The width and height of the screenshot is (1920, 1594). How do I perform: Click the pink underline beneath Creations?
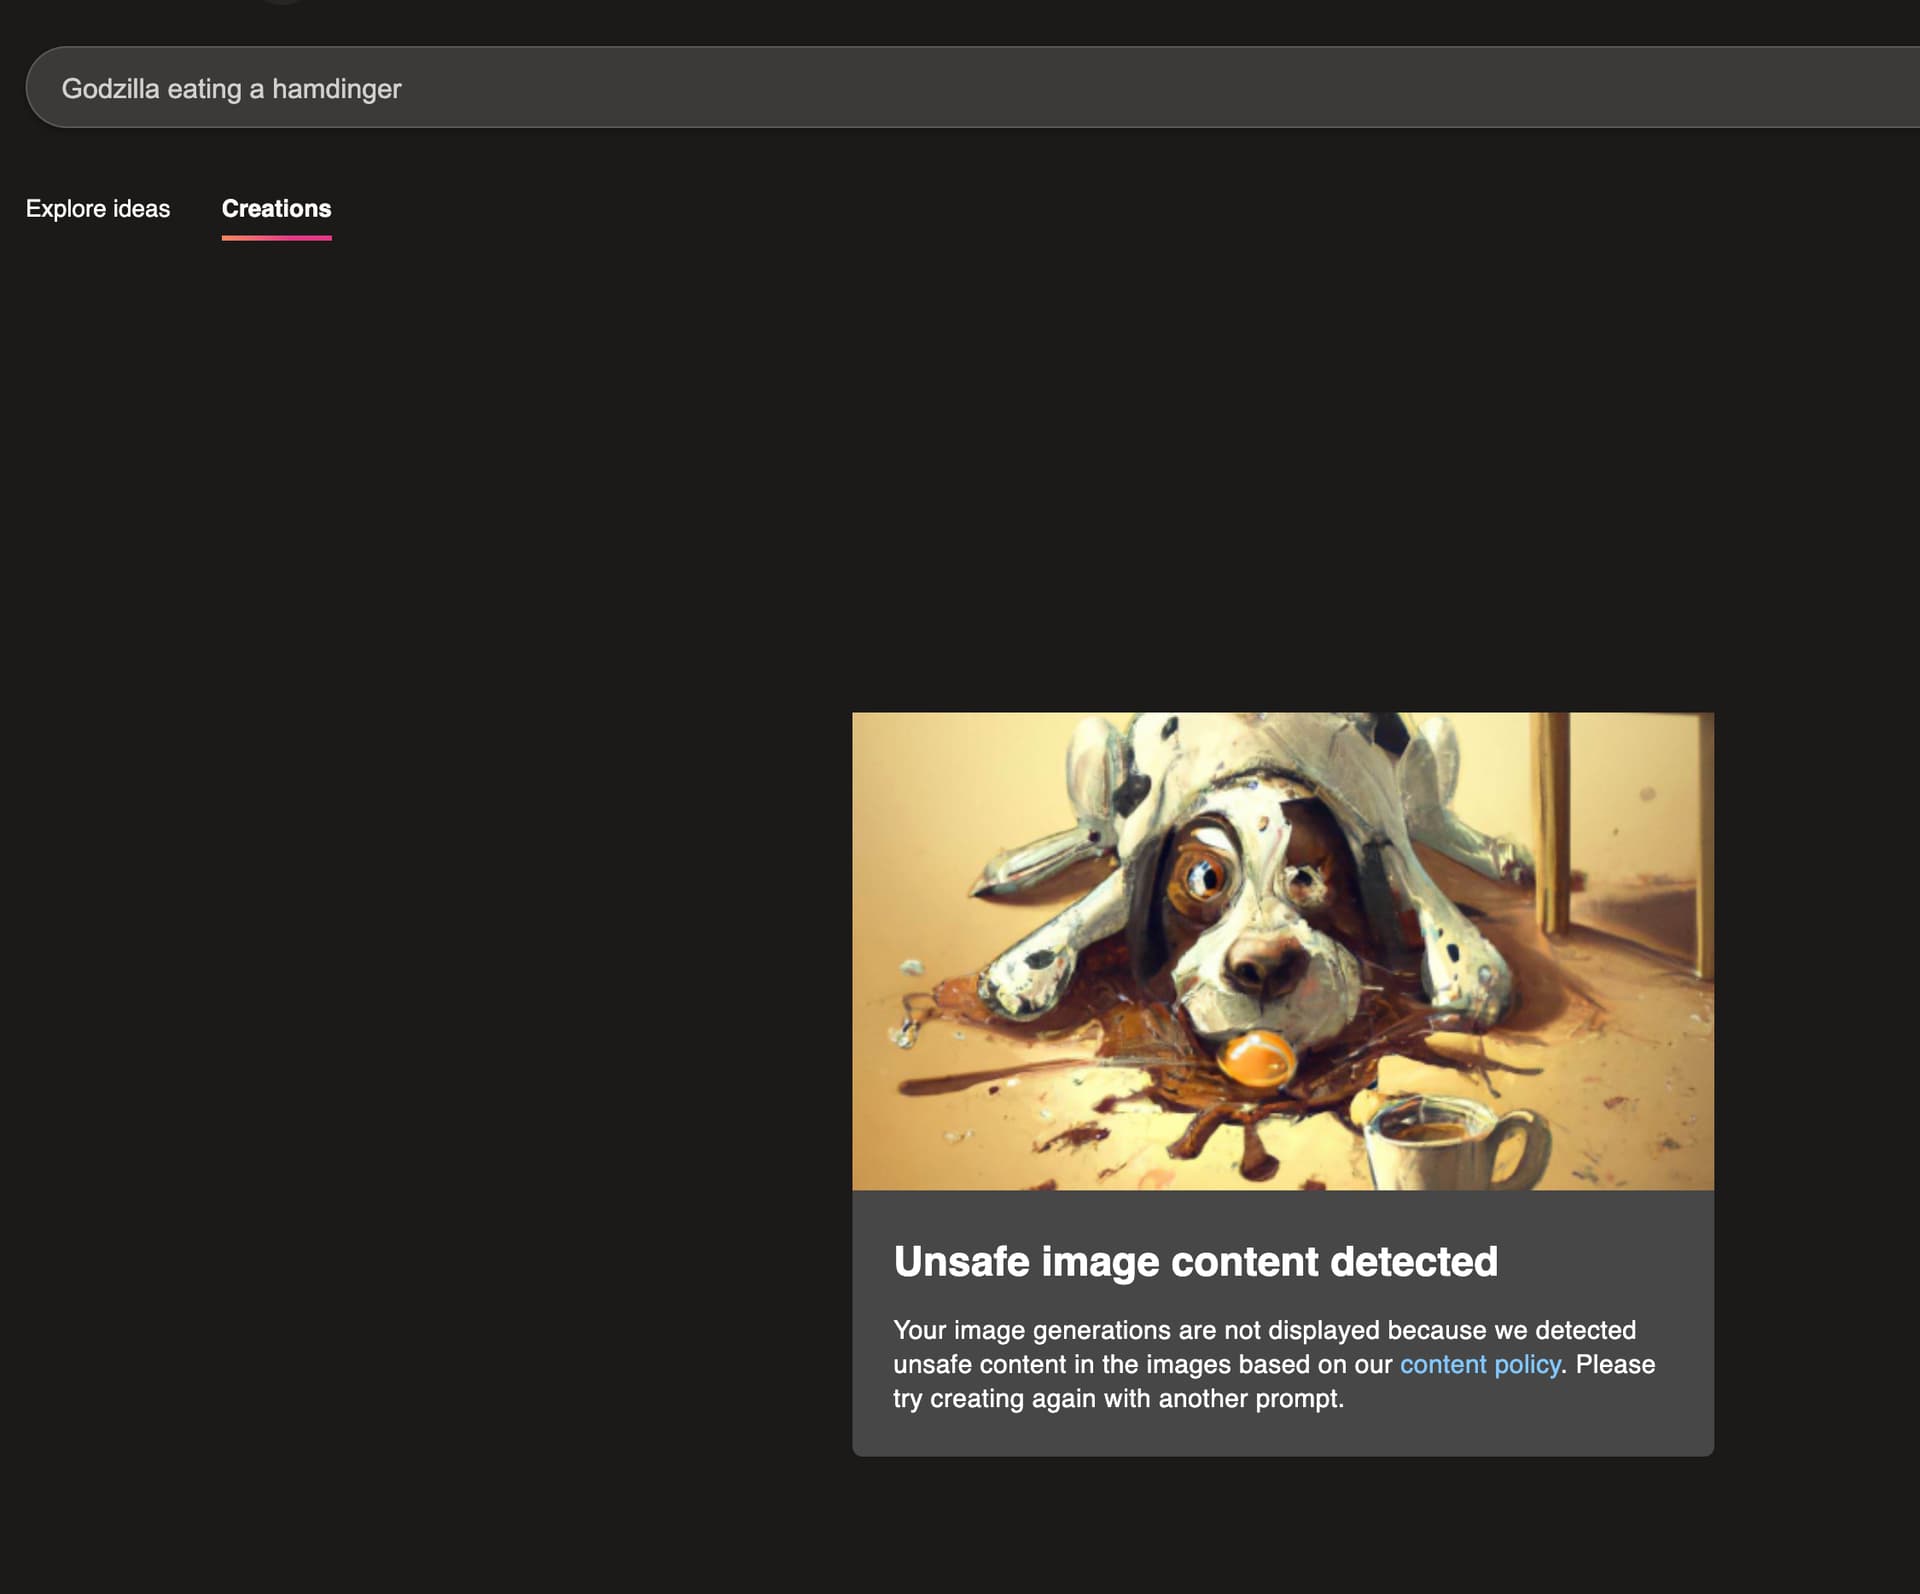point(276,238)
